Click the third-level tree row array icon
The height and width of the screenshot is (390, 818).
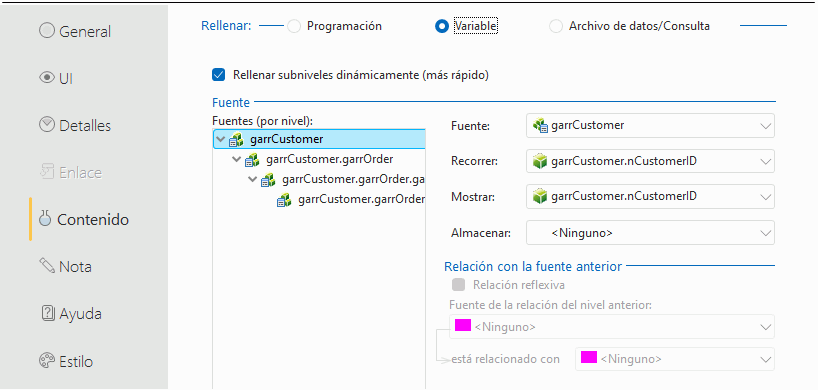(268, 180)
